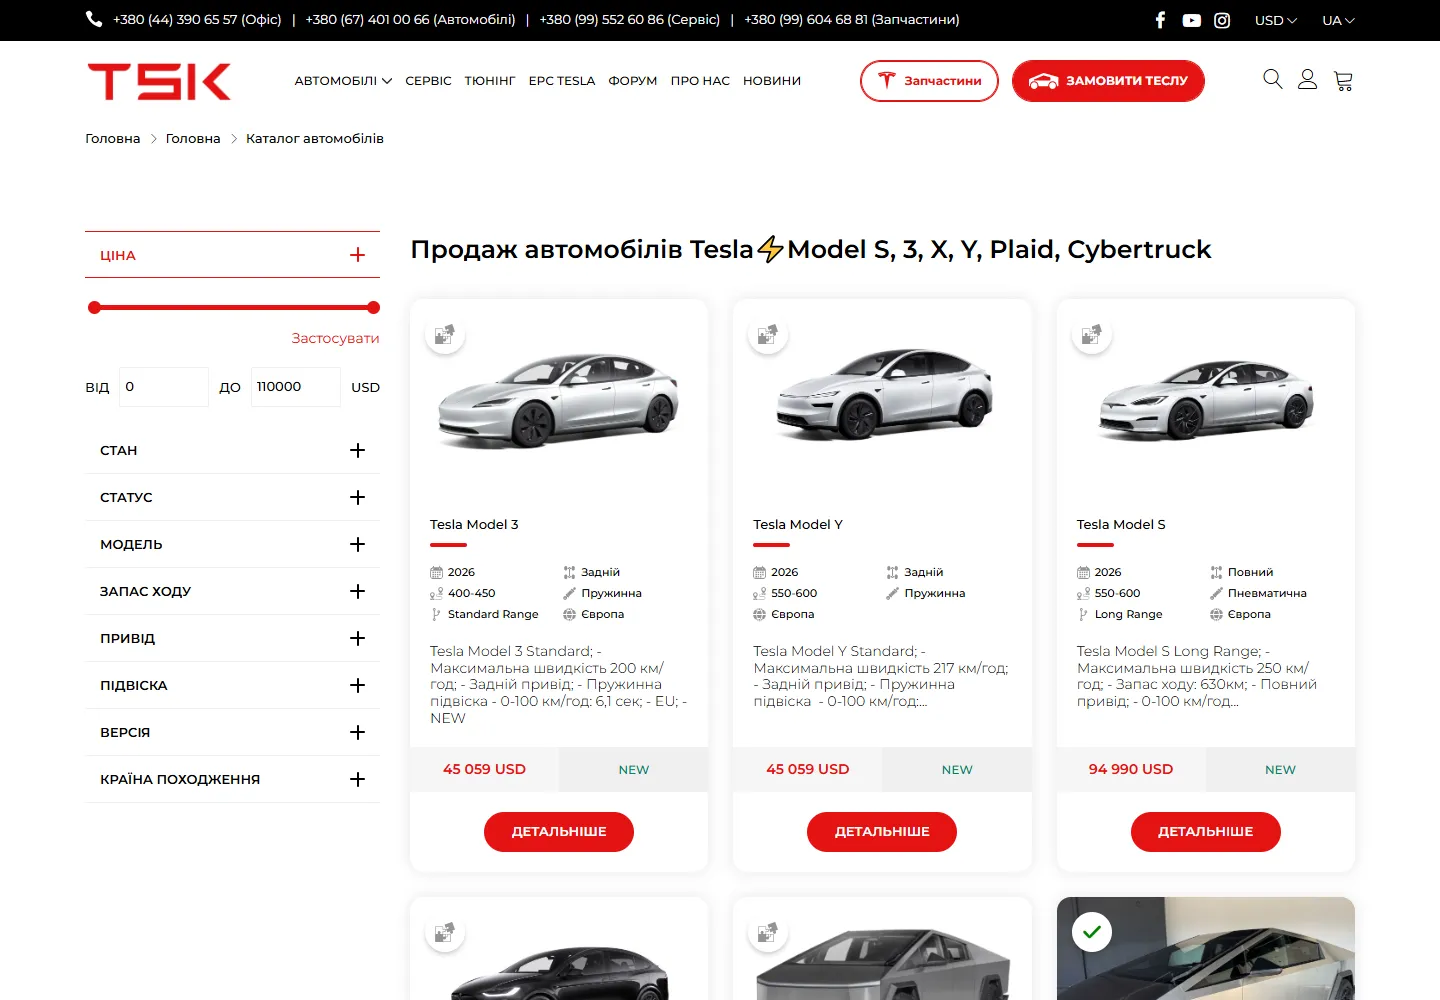Click the Запчастини button
Viewport: 1440px width, 1000px height.
point(929,81)
